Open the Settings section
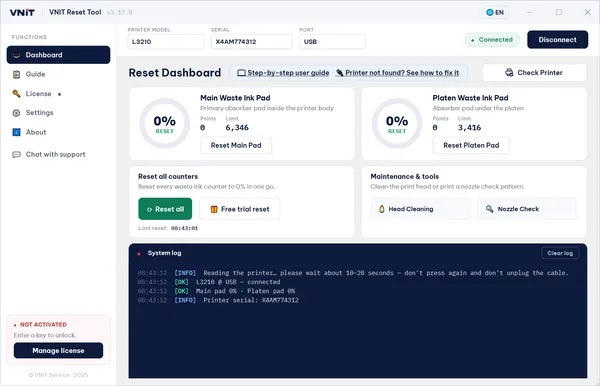600x386 pixels. (x=58, y=113)
